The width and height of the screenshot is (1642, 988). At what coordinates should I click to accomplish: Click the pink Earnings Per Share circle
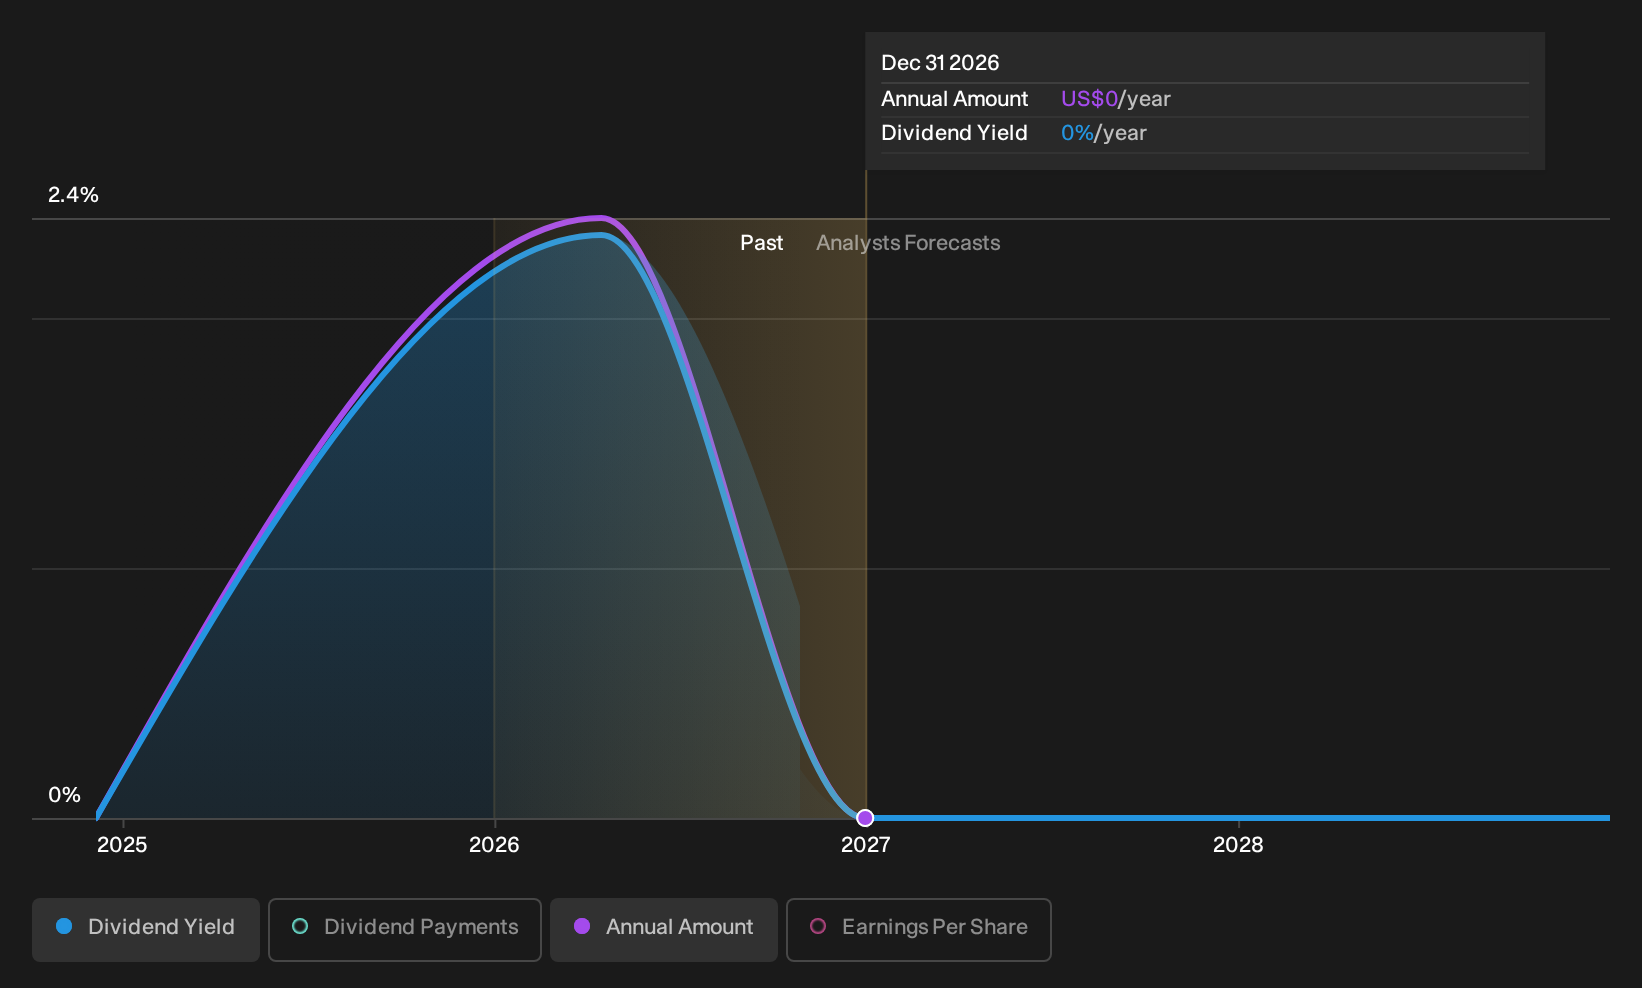818,926
